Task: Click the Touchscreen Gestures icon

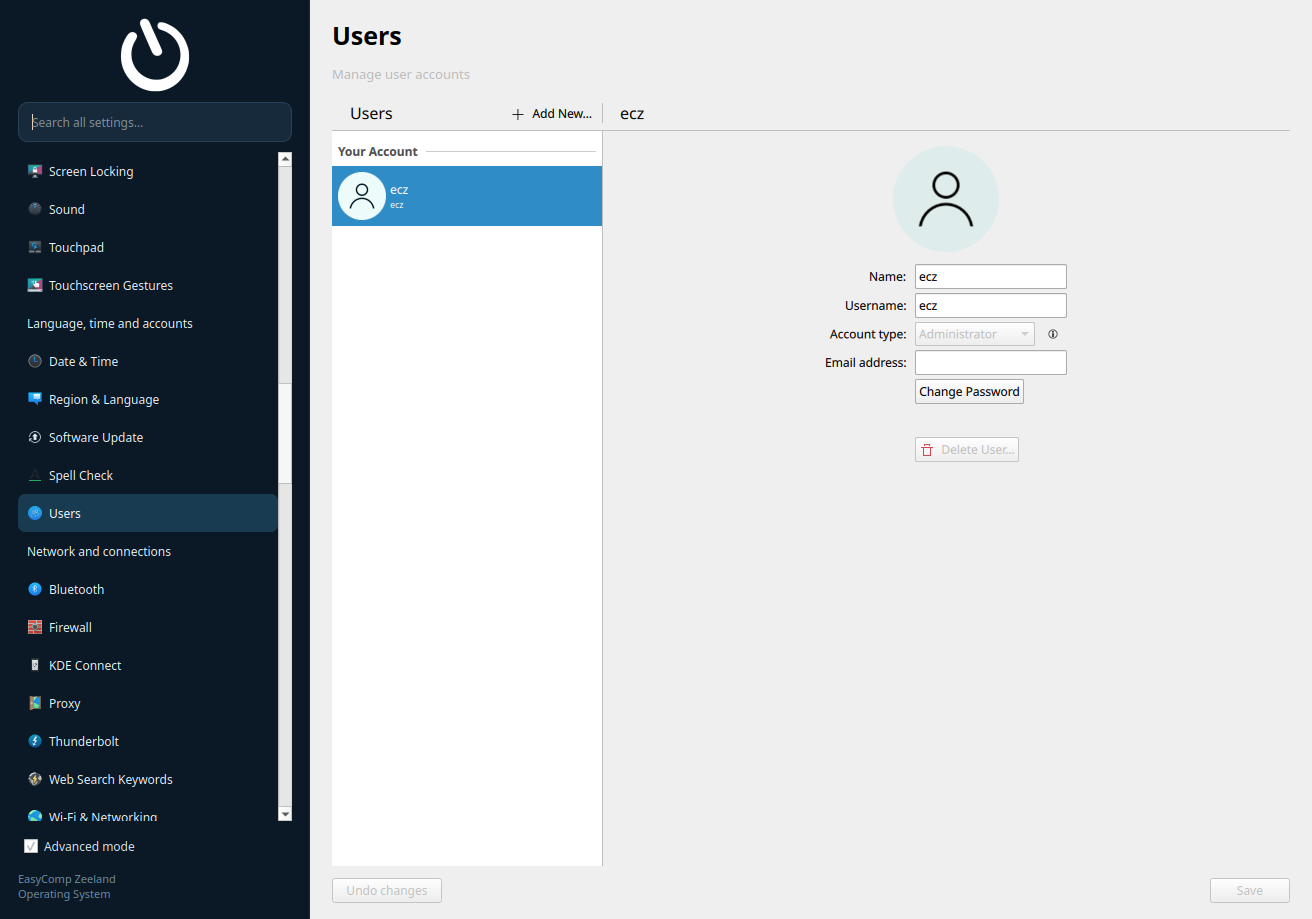Action: tap(35, 285)
